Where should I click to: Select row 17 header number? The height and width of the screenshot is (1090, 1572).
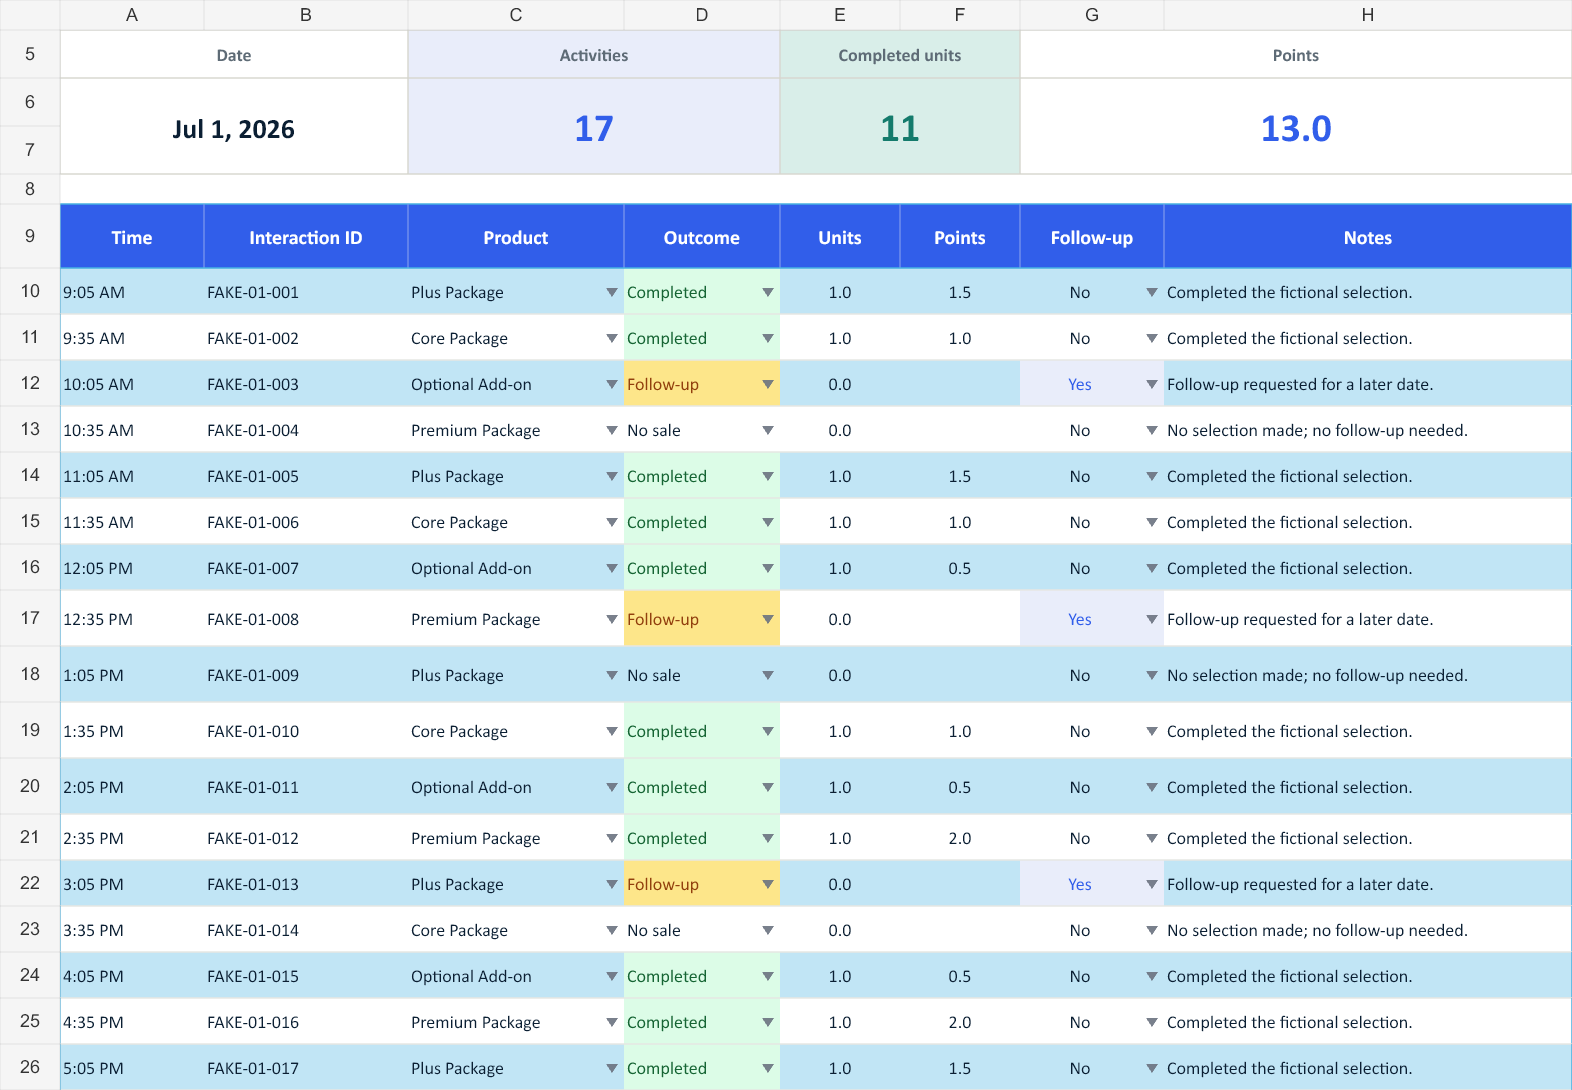pyautogui.click(x=30, y=618)
